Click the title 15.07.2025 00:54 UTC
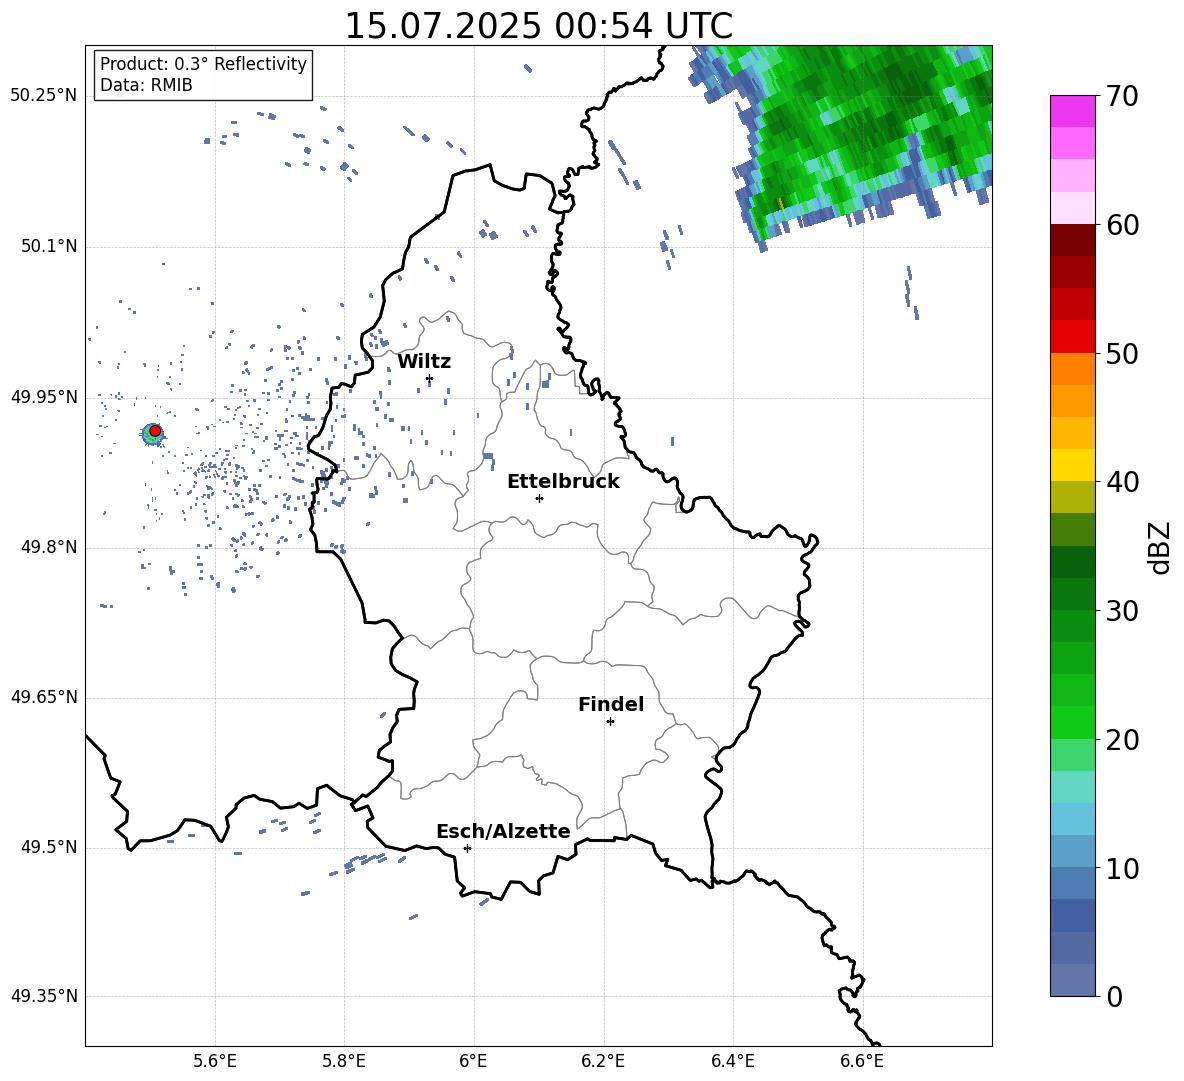This screenshot has height=1081, width=1184. (539, 26)
